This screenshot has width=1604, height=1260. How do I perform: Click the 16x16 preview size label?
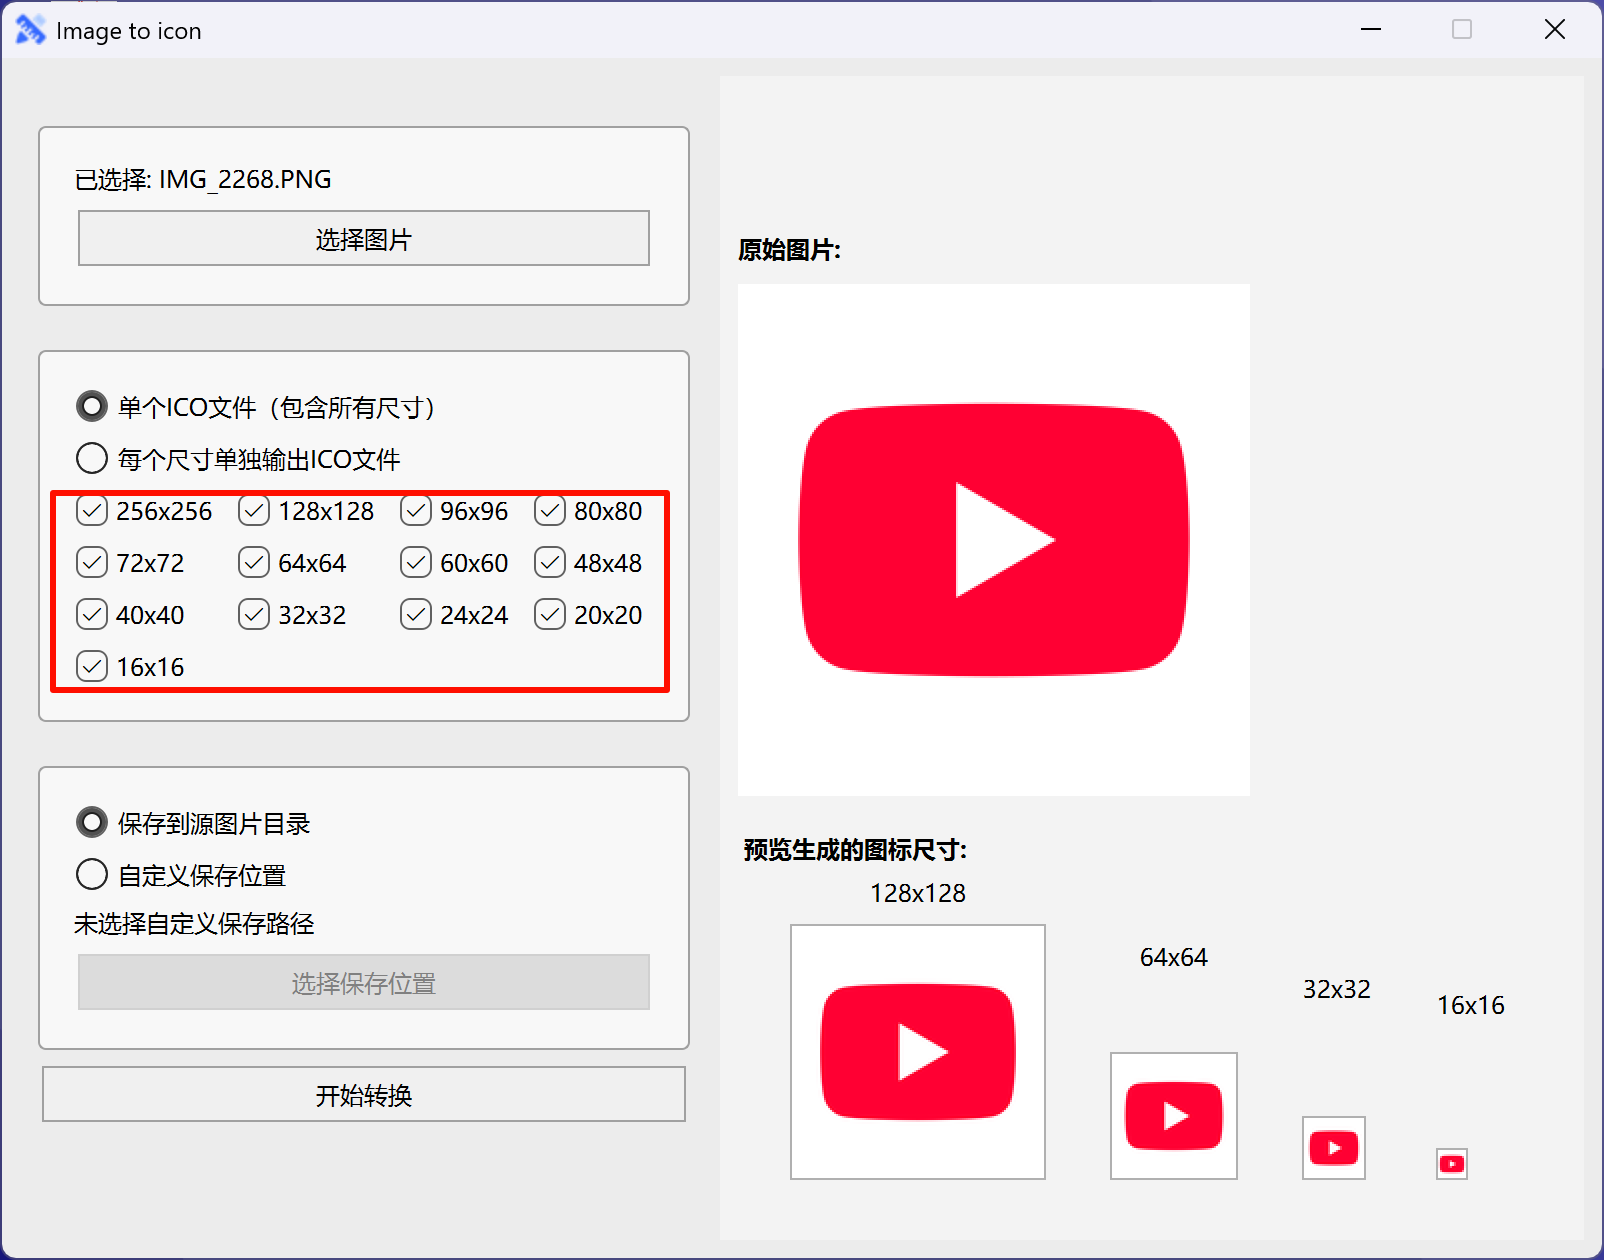point(1470,1005)
